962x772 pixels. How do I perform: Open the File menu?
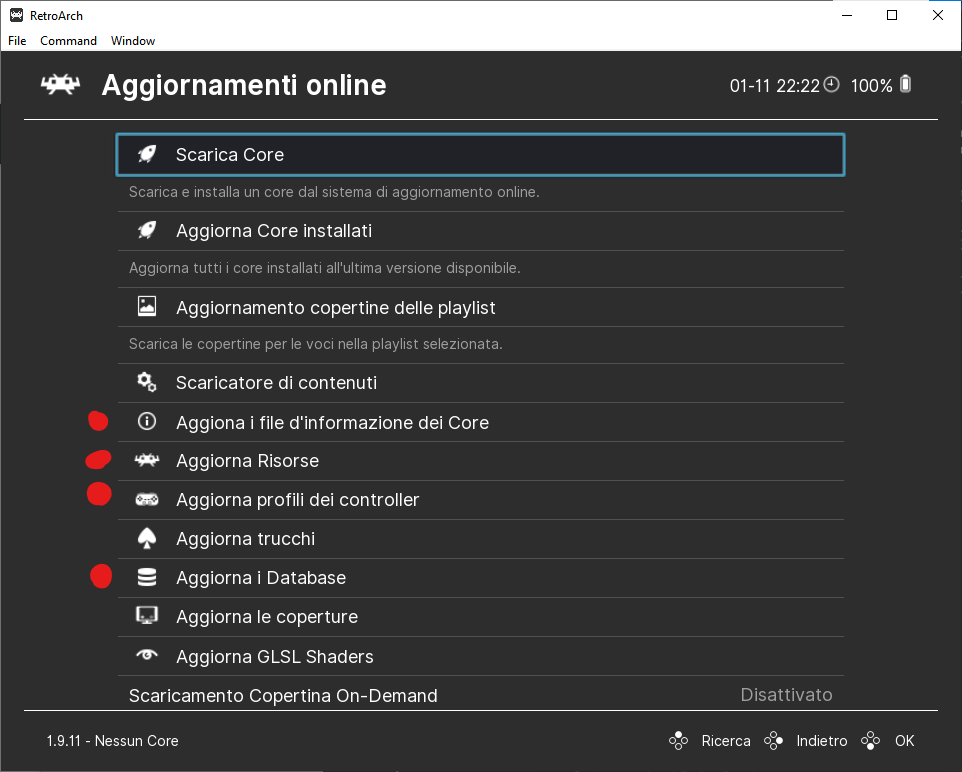tap(17, 41)
